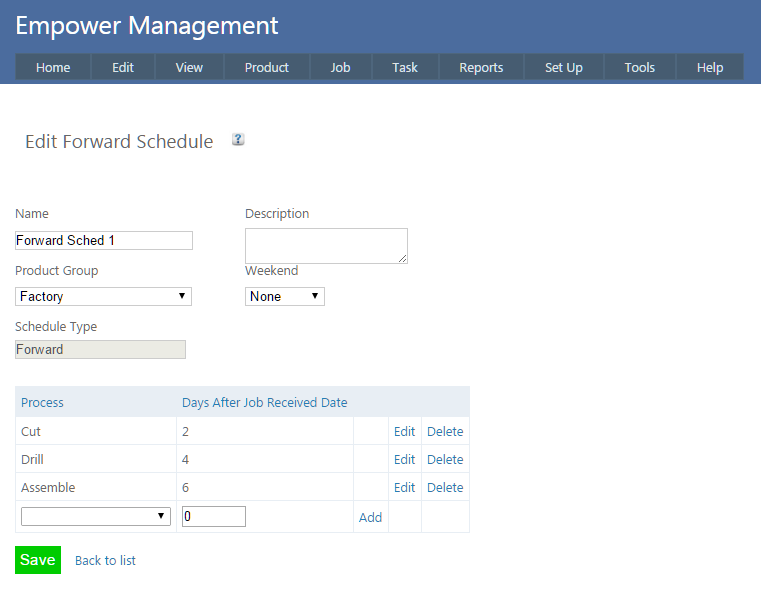
Task: Open the Reports menu
Action: click(481, 67)
